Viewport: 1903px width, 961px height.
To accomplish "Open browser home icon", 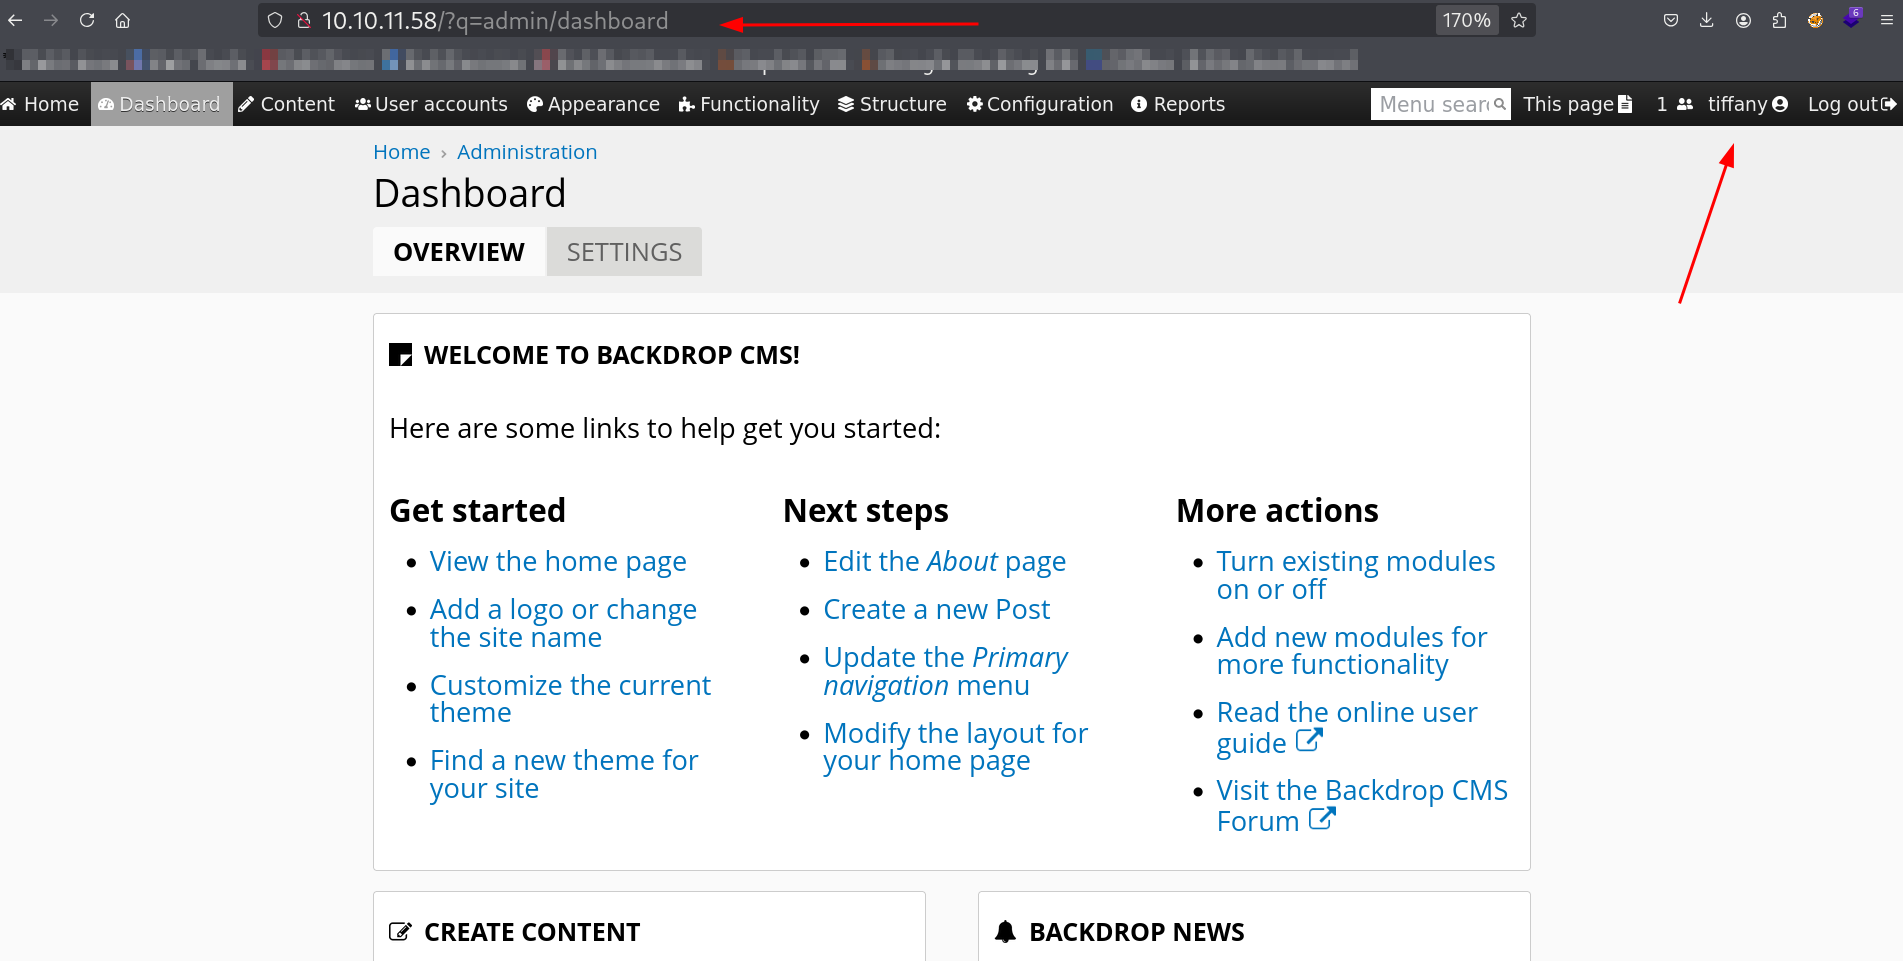I will [122, 20].
